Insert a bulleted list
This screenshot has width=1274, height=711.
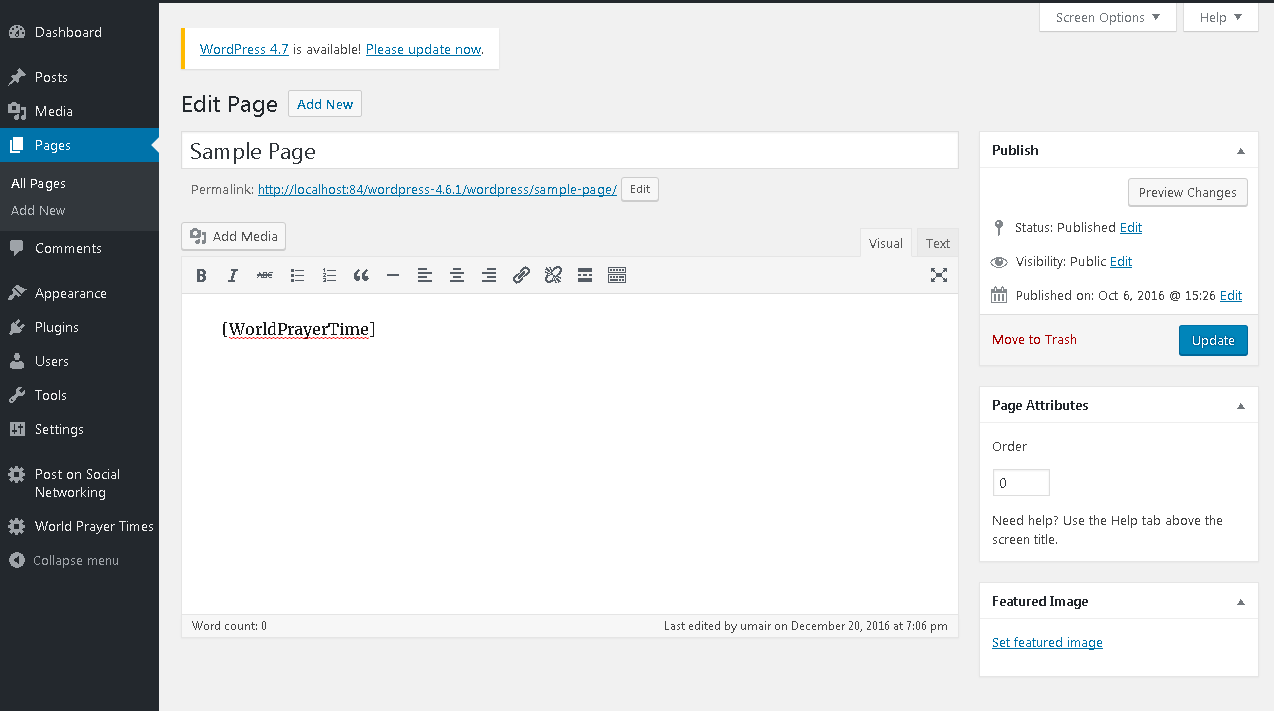297,276
